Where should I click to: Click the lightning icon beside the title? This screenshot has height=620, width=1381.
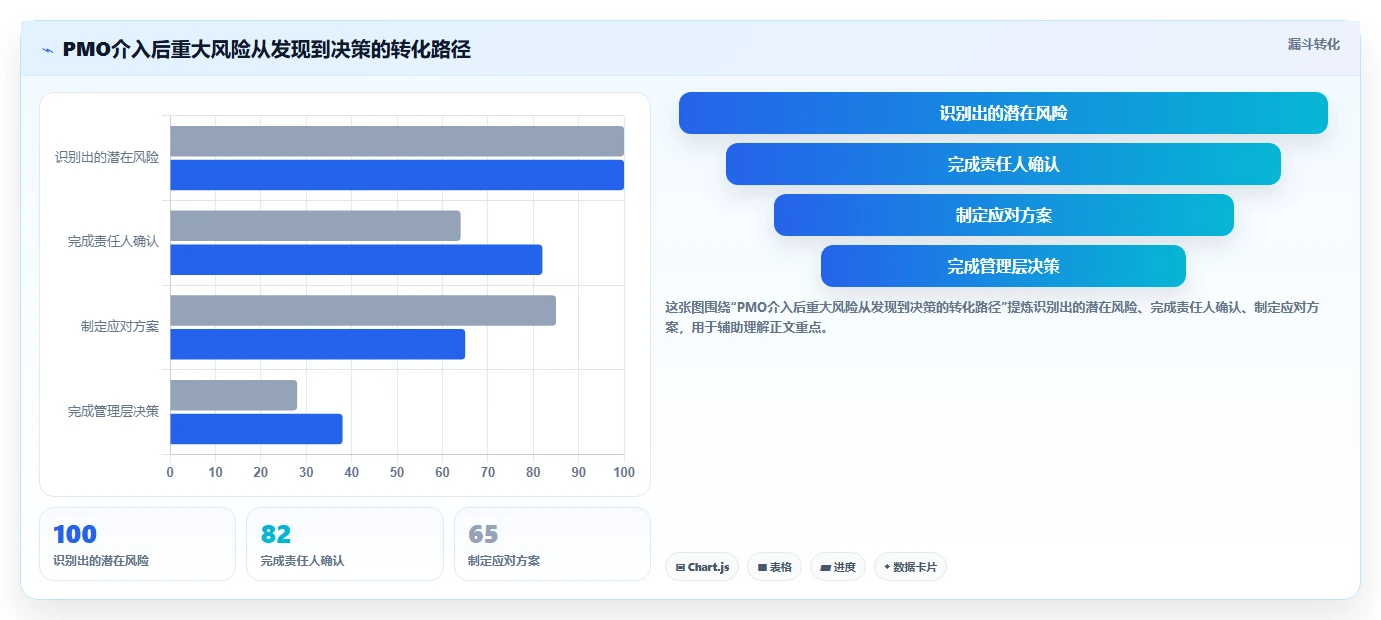coord(47,49)
